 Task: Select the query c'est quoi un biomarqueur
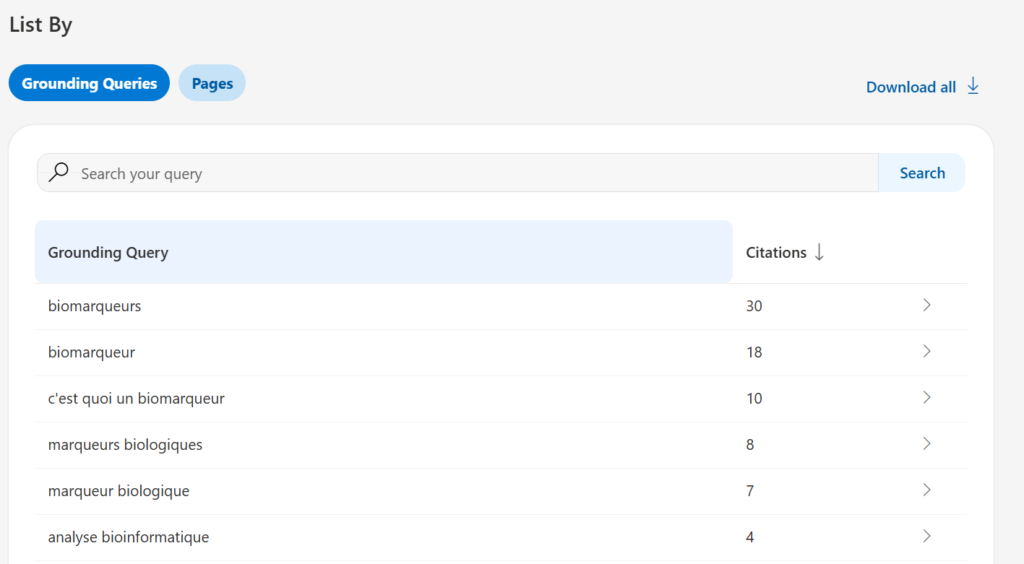(136, 399)
